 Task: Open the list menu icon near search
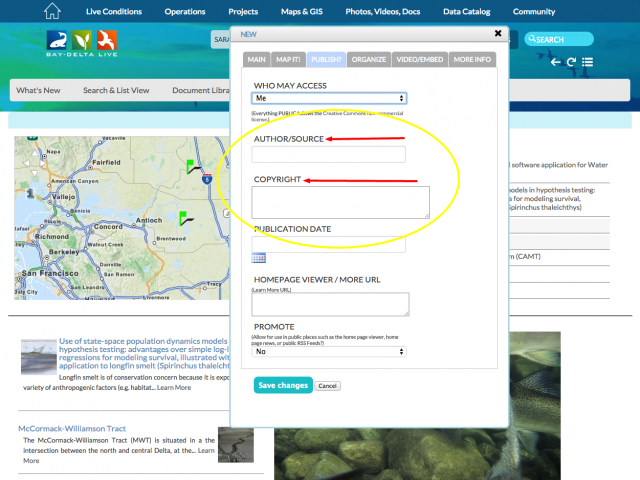(x=588, y=62)
